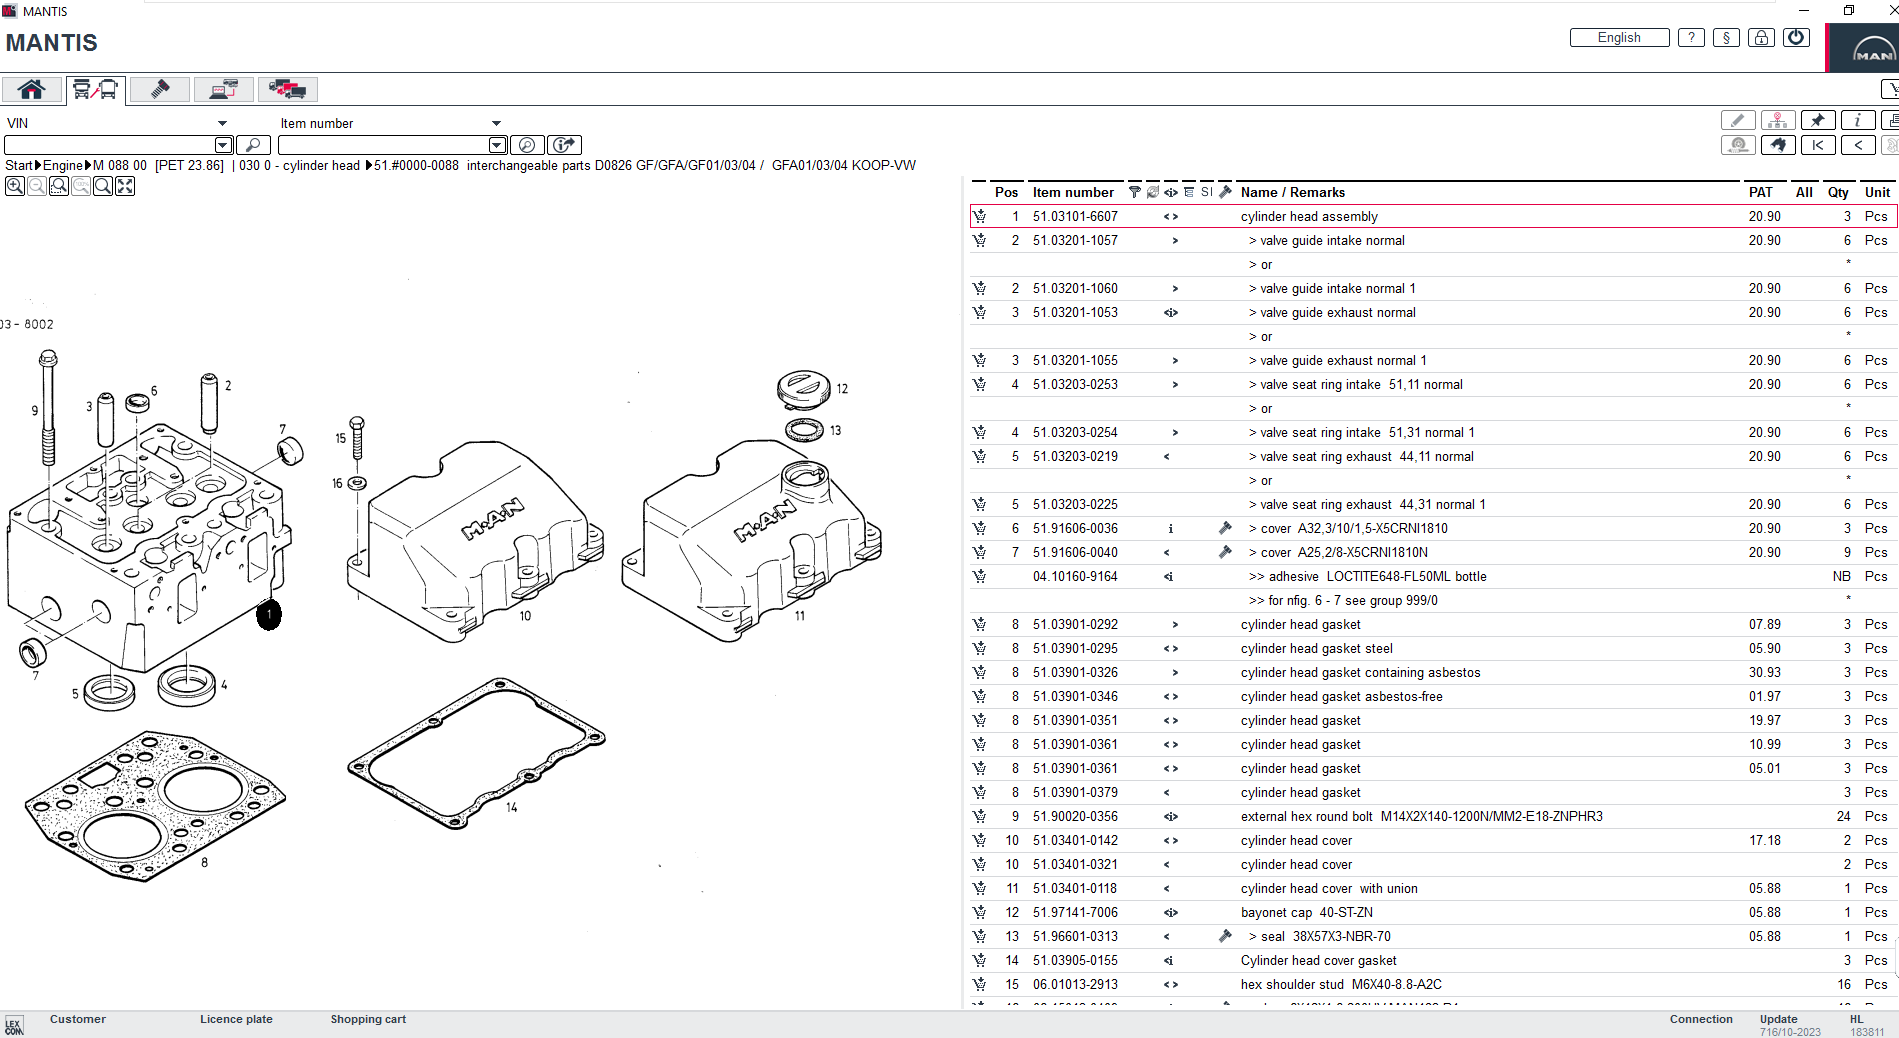Expand the Item number input history list
This screenshot has height=1038, width=1899.
(498, 145)
